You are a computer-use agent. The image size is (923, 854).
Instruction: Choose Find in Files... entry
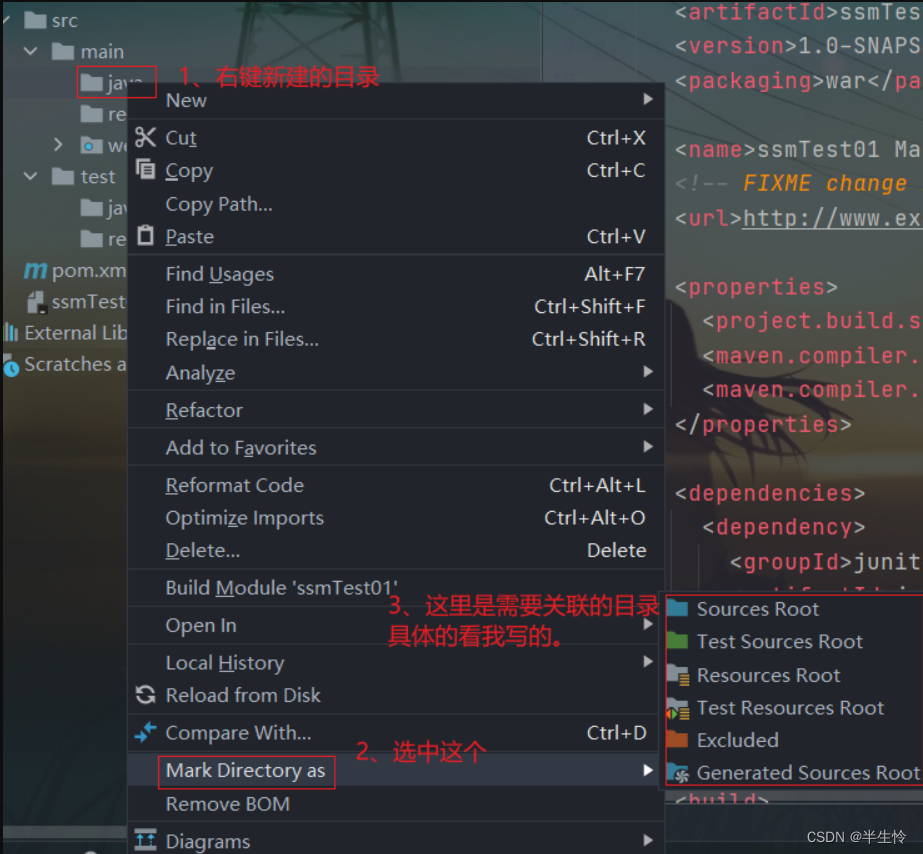[396, 306]
